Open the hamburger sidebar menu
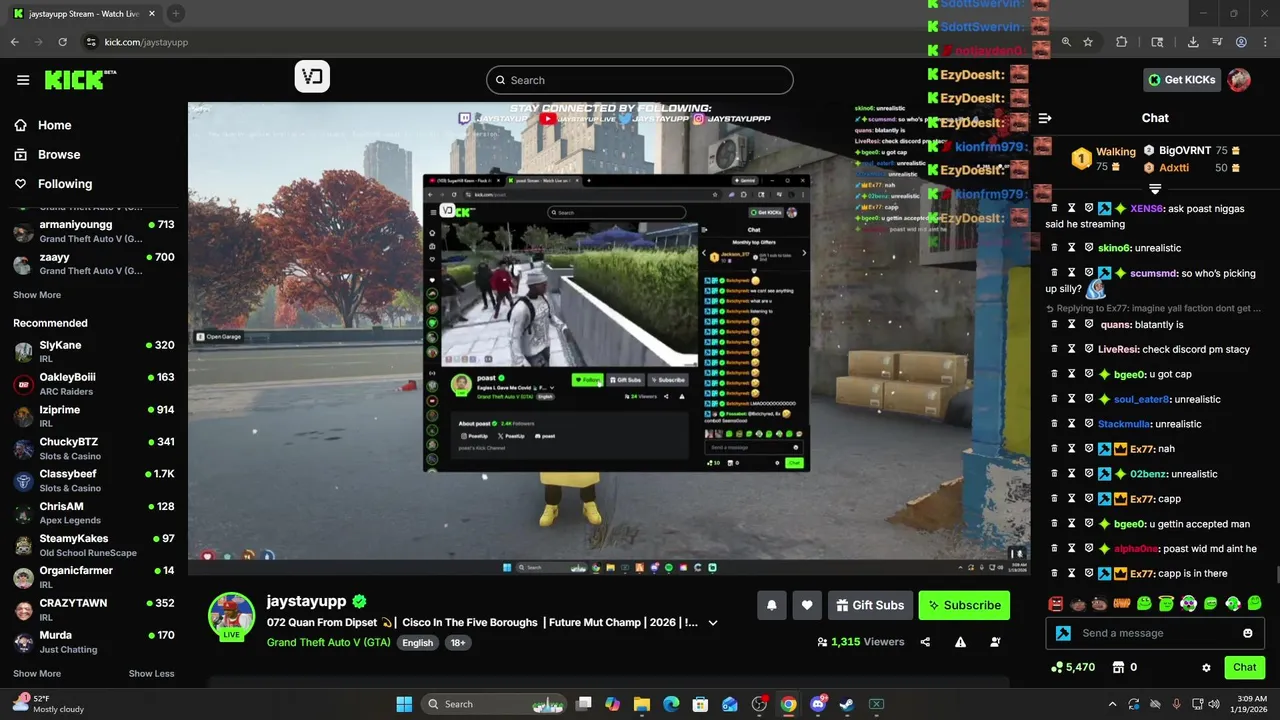The image size is (1280, 720). coord(23,80)
